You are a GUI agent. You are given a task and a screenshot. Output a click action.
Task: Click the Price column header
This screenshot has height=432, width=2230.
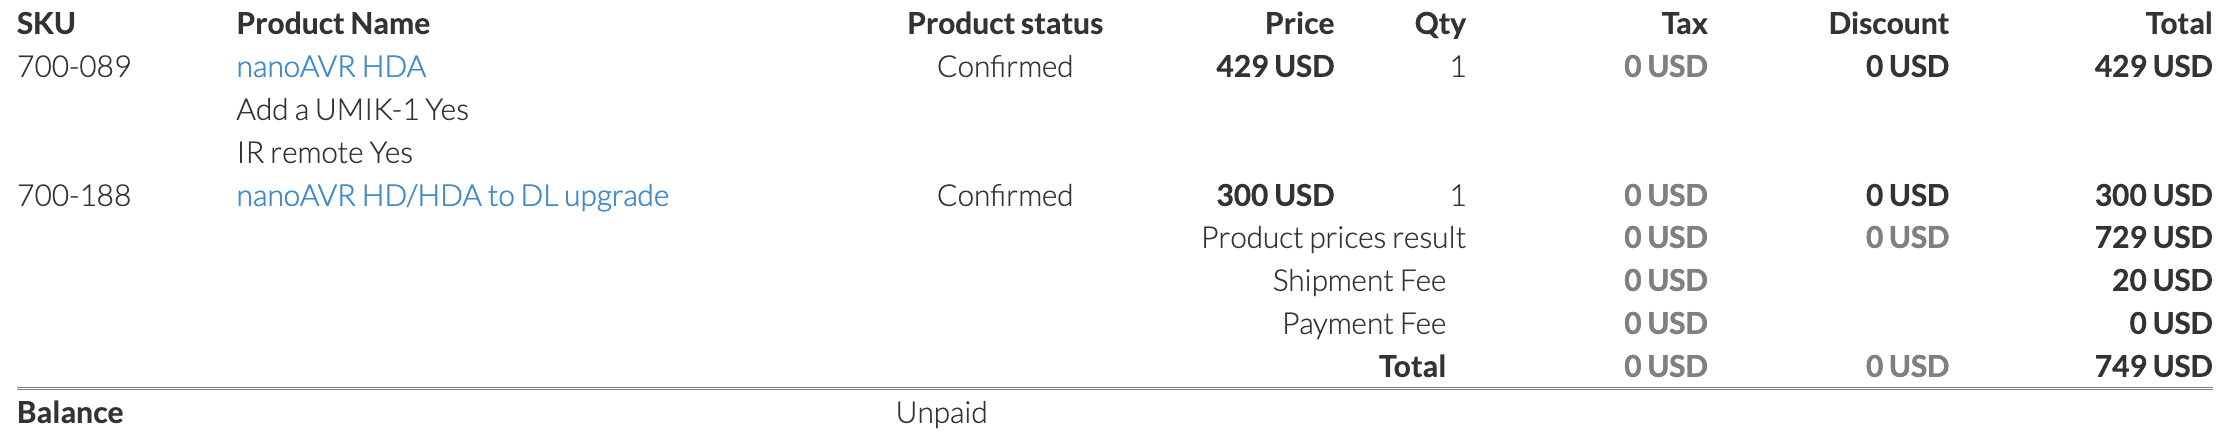click(1298, 24)
